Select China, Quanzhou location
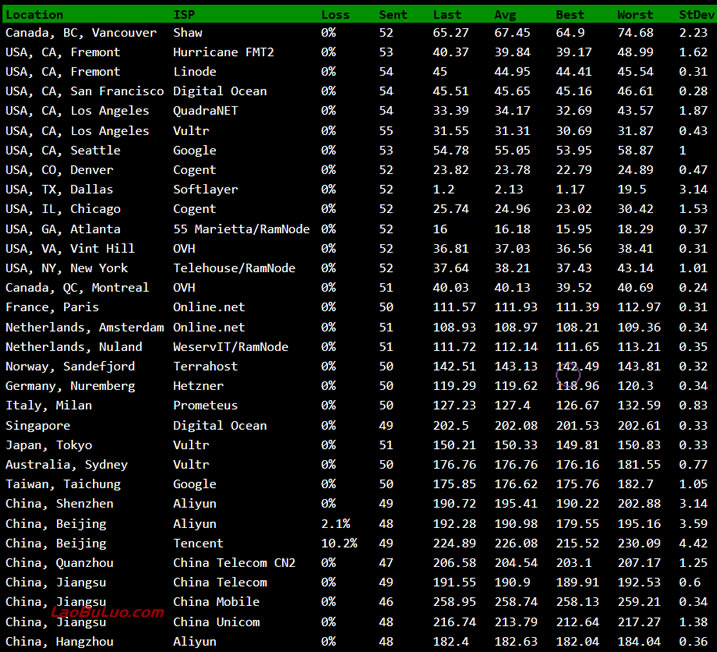Screen dimensions: 717x652 pos(59,563)
